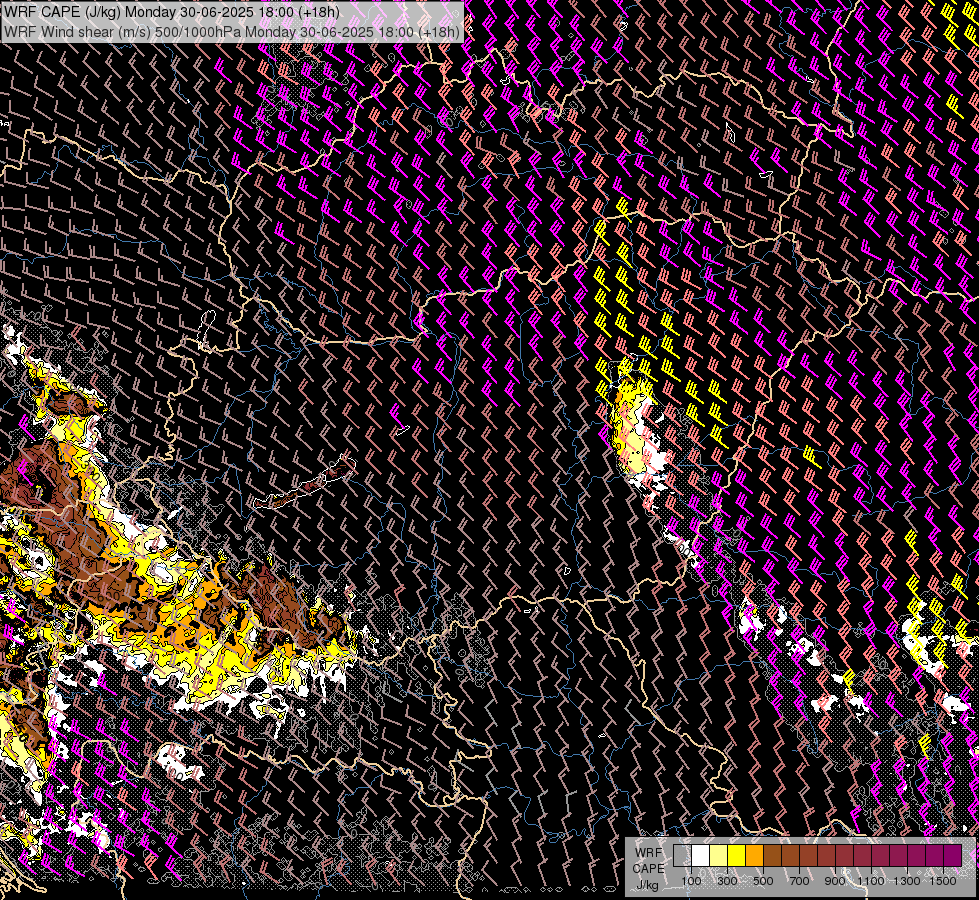Click the WRF Wind shear title line
The image size is (979, 900).
(232, 32)
